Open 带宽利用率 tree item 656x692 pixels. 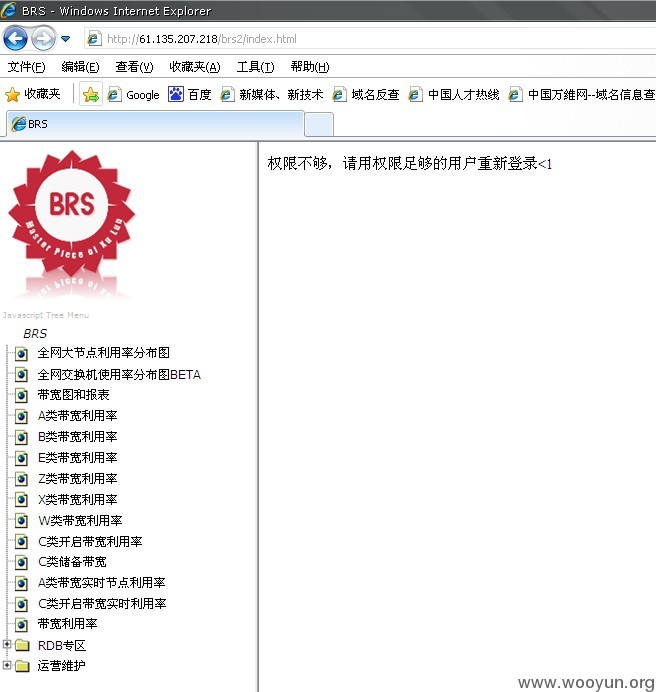click(68, 624)
